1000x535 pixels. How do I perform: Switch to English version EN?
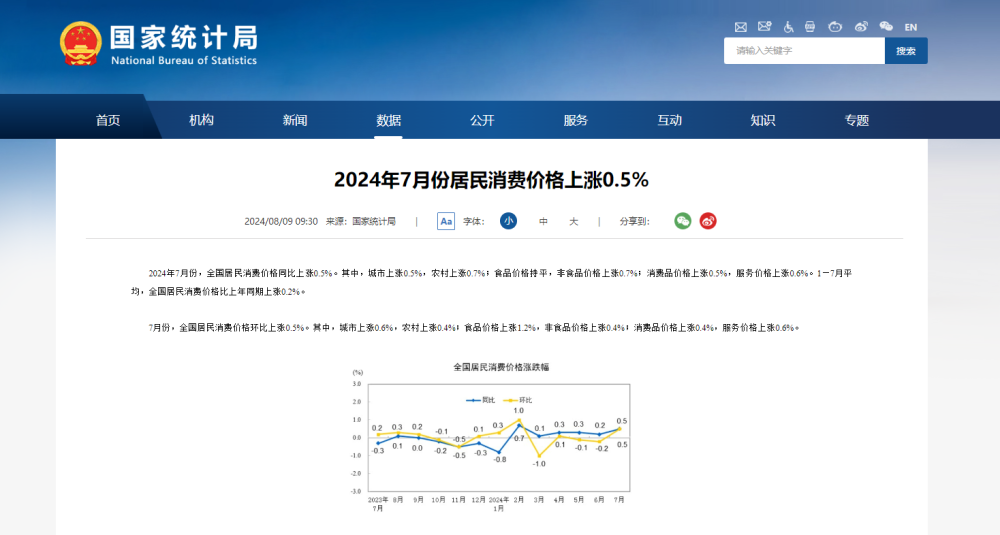point(910,27)
